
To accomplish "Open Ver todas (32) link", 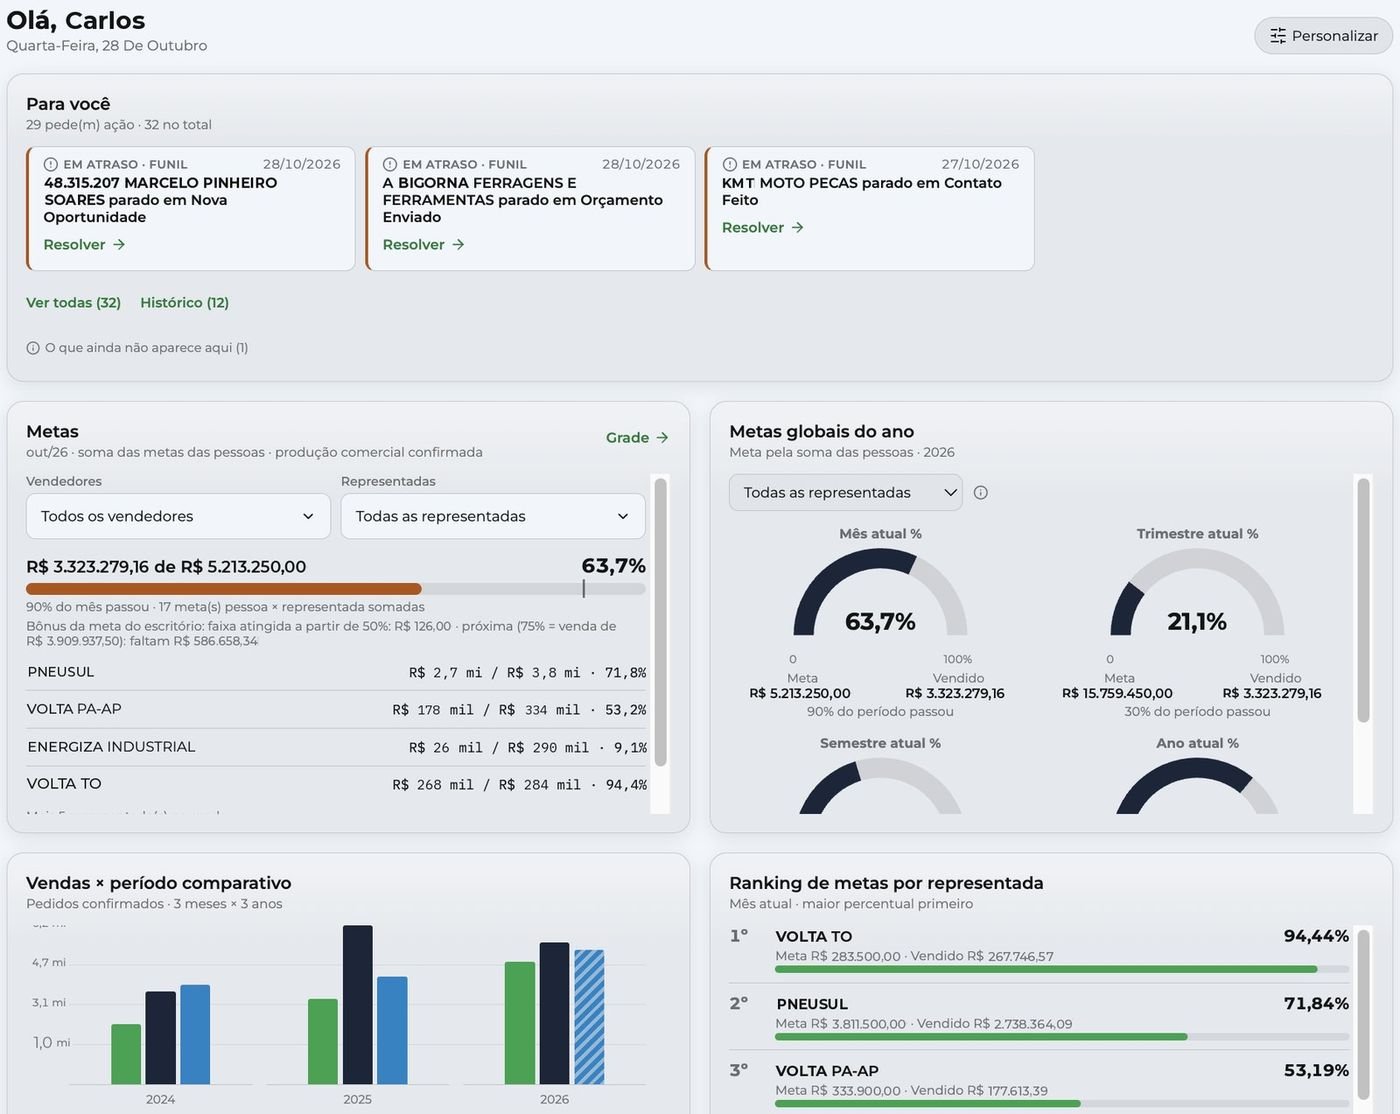I will click(x=73, y=302).
